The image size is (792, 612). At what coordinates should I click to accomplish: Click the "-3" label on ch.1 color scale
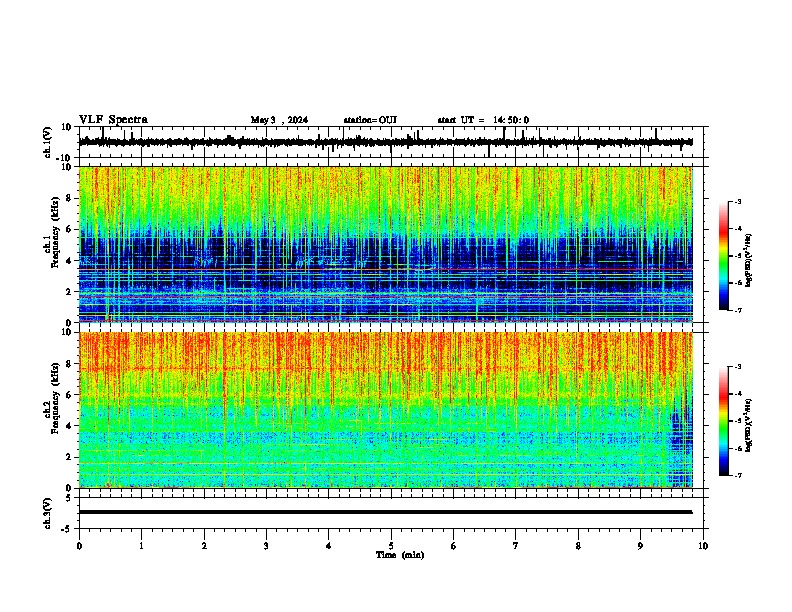click(738, 202)
